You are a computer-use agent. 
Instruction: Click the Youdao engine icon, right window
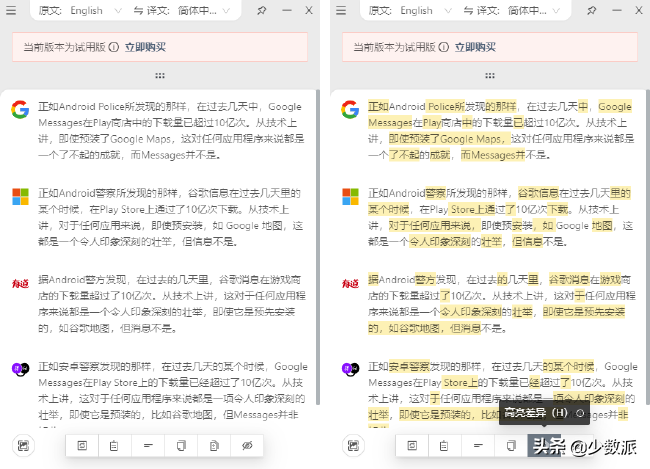tap(350, 284)
